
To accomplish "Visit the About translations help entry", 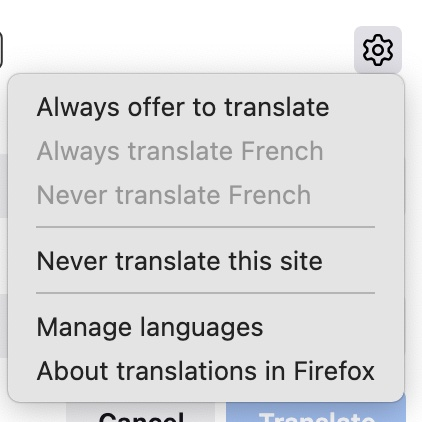I will click(206, 371).
